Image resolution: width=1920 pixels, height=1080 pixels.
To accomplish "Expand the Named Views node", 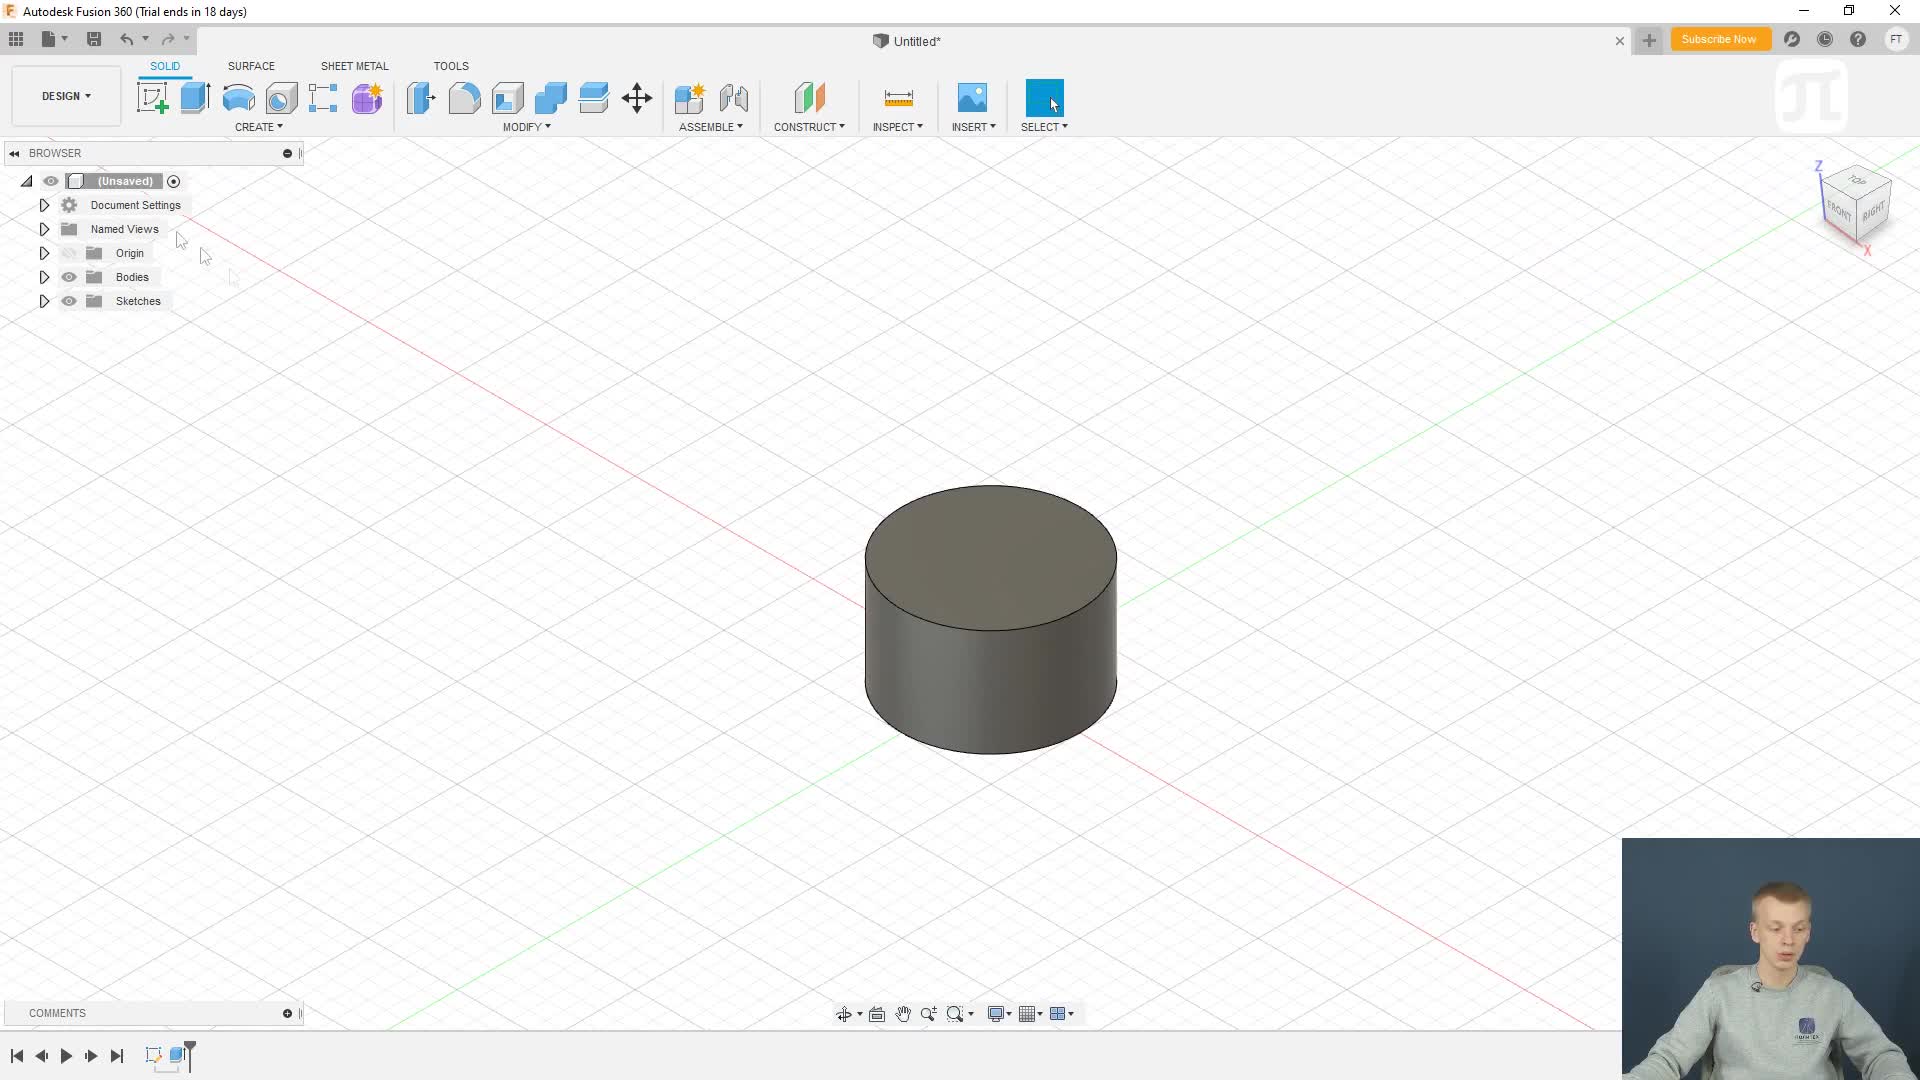I will click(44, 229).
